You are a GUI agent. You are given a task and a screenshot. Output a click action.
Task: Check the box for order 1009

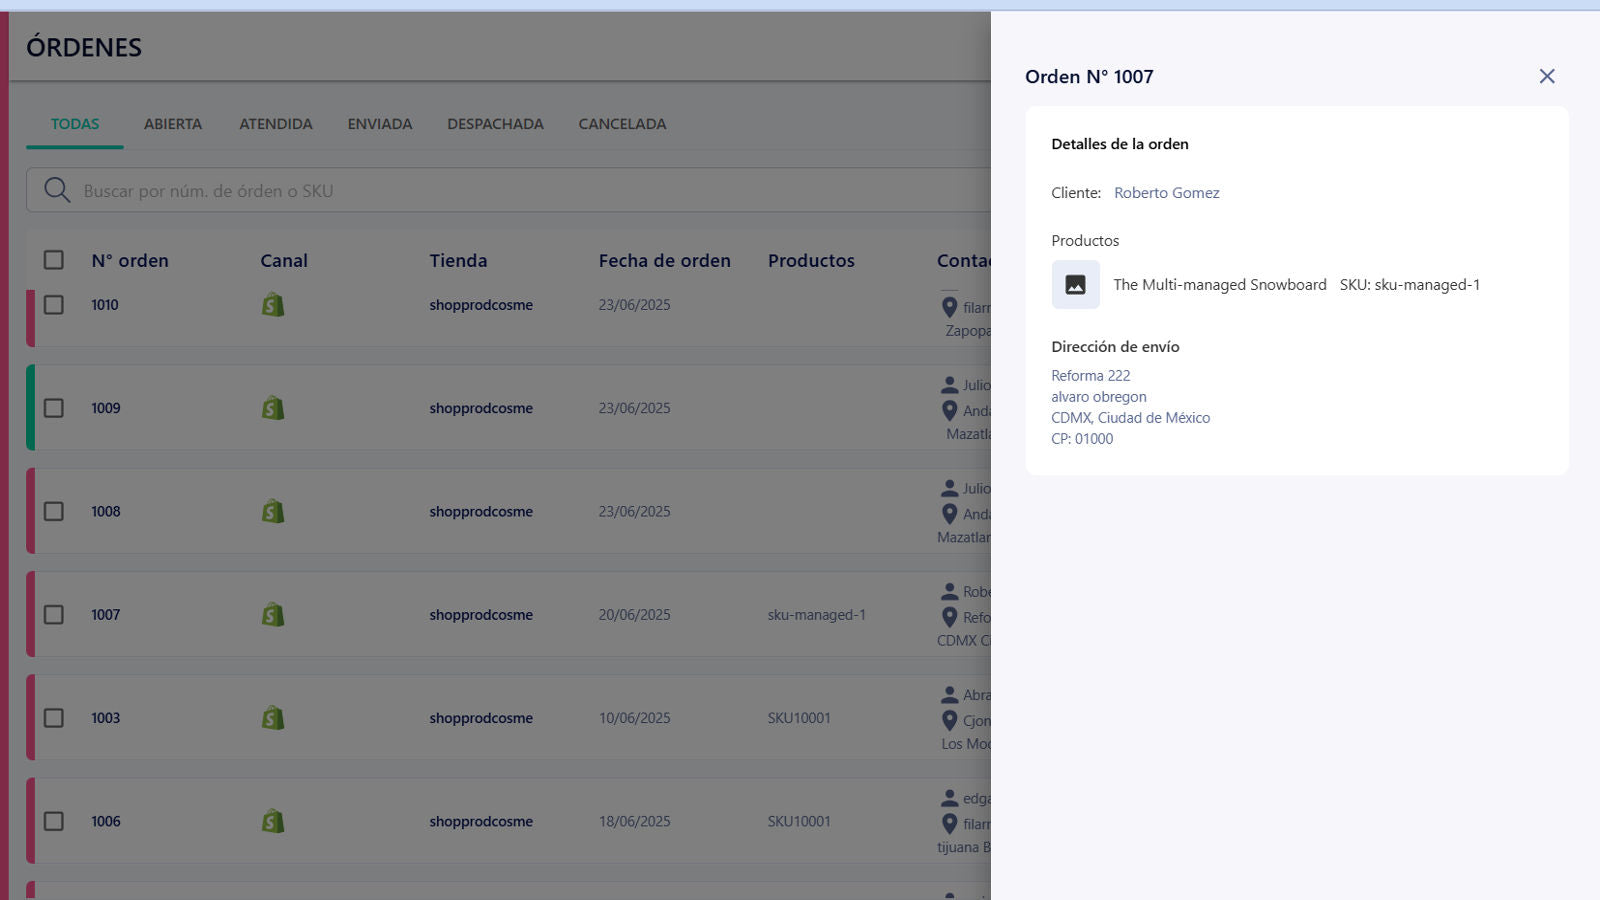tap(54, 408)
